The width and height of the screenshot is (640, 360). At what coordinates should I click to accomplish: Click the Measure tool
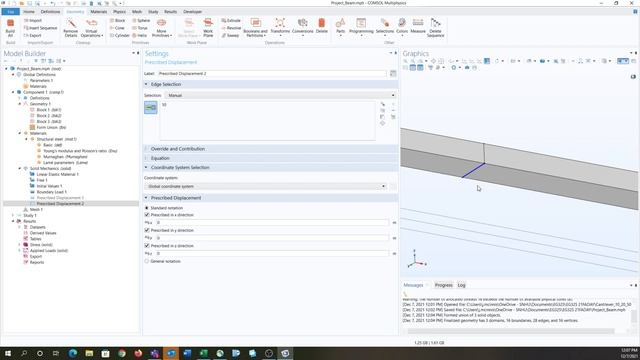click(418, 26)
